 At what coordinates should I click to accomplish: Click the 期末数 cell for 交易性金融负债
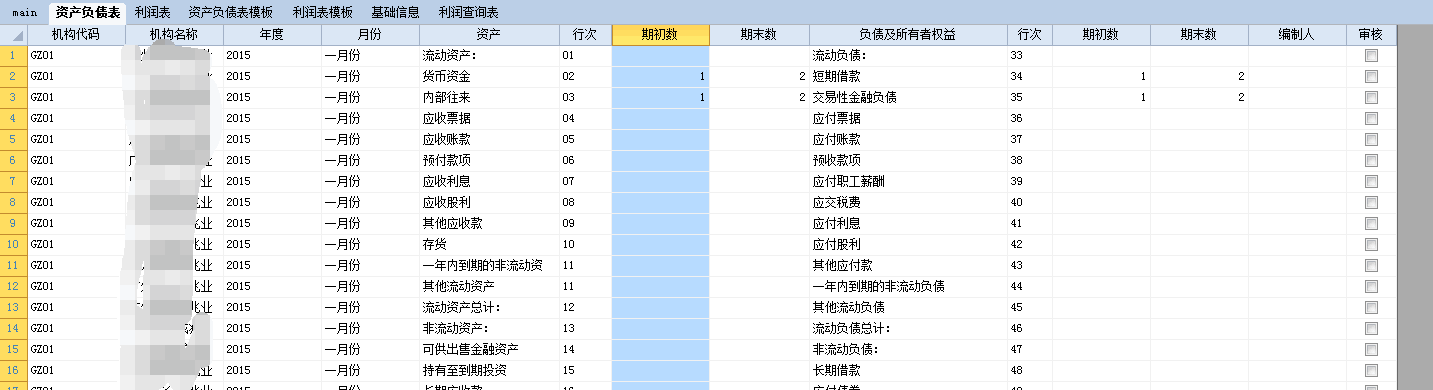pos(1199,98)
